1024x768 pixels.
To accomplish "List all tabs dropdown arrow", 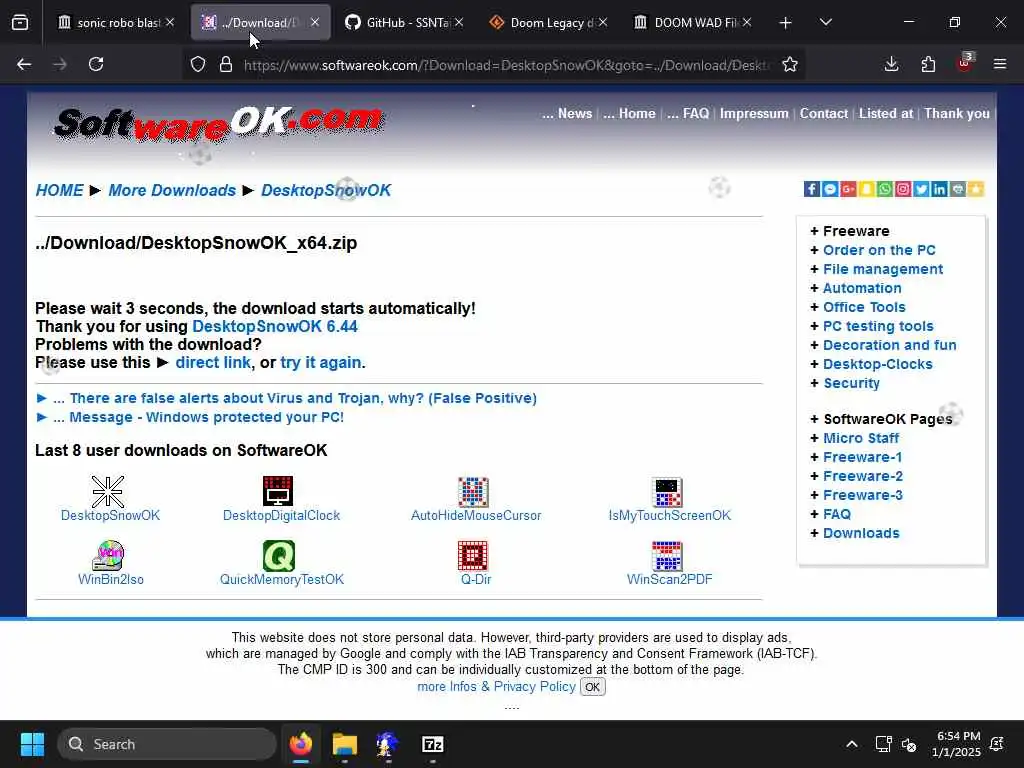I will tap(825, 22).
